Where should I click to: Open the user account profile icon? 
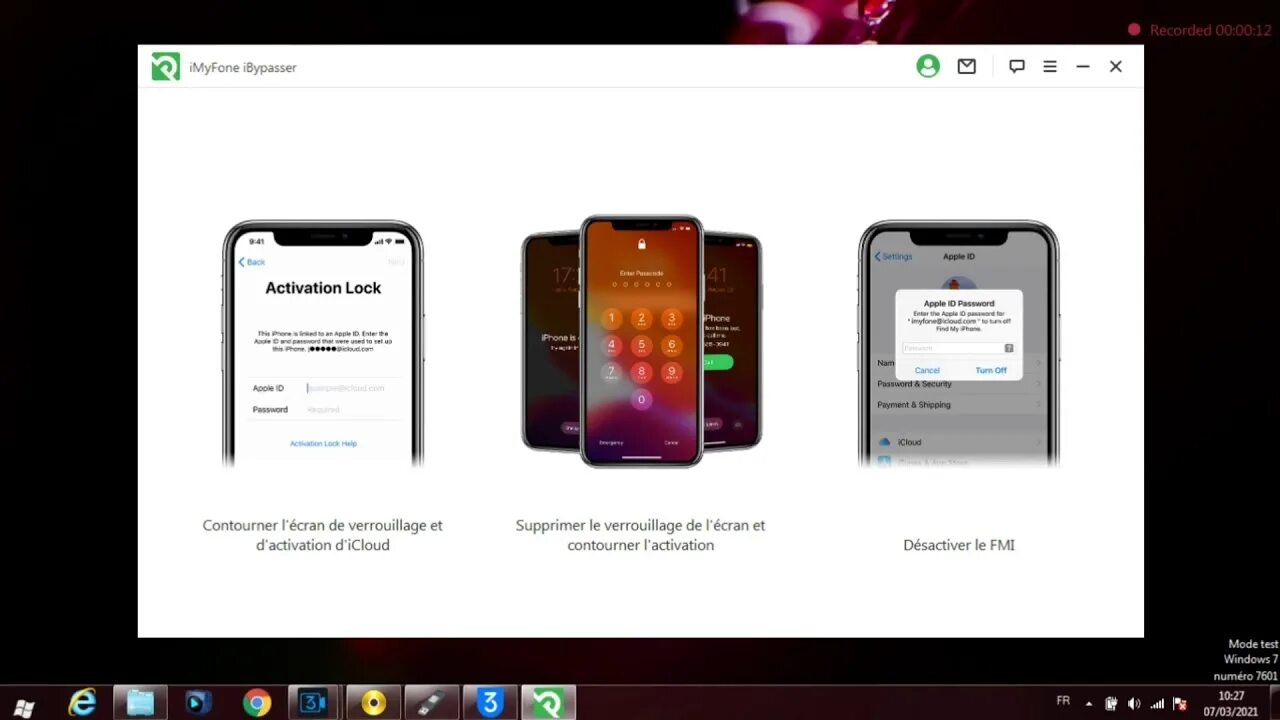coord(928,66)
